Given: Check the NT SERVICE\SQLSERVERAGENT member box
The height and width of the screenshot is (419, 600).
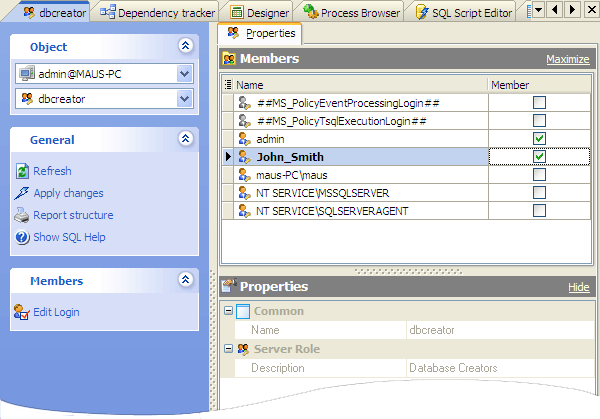Looking at the screenshot, I should pos(539,211).
